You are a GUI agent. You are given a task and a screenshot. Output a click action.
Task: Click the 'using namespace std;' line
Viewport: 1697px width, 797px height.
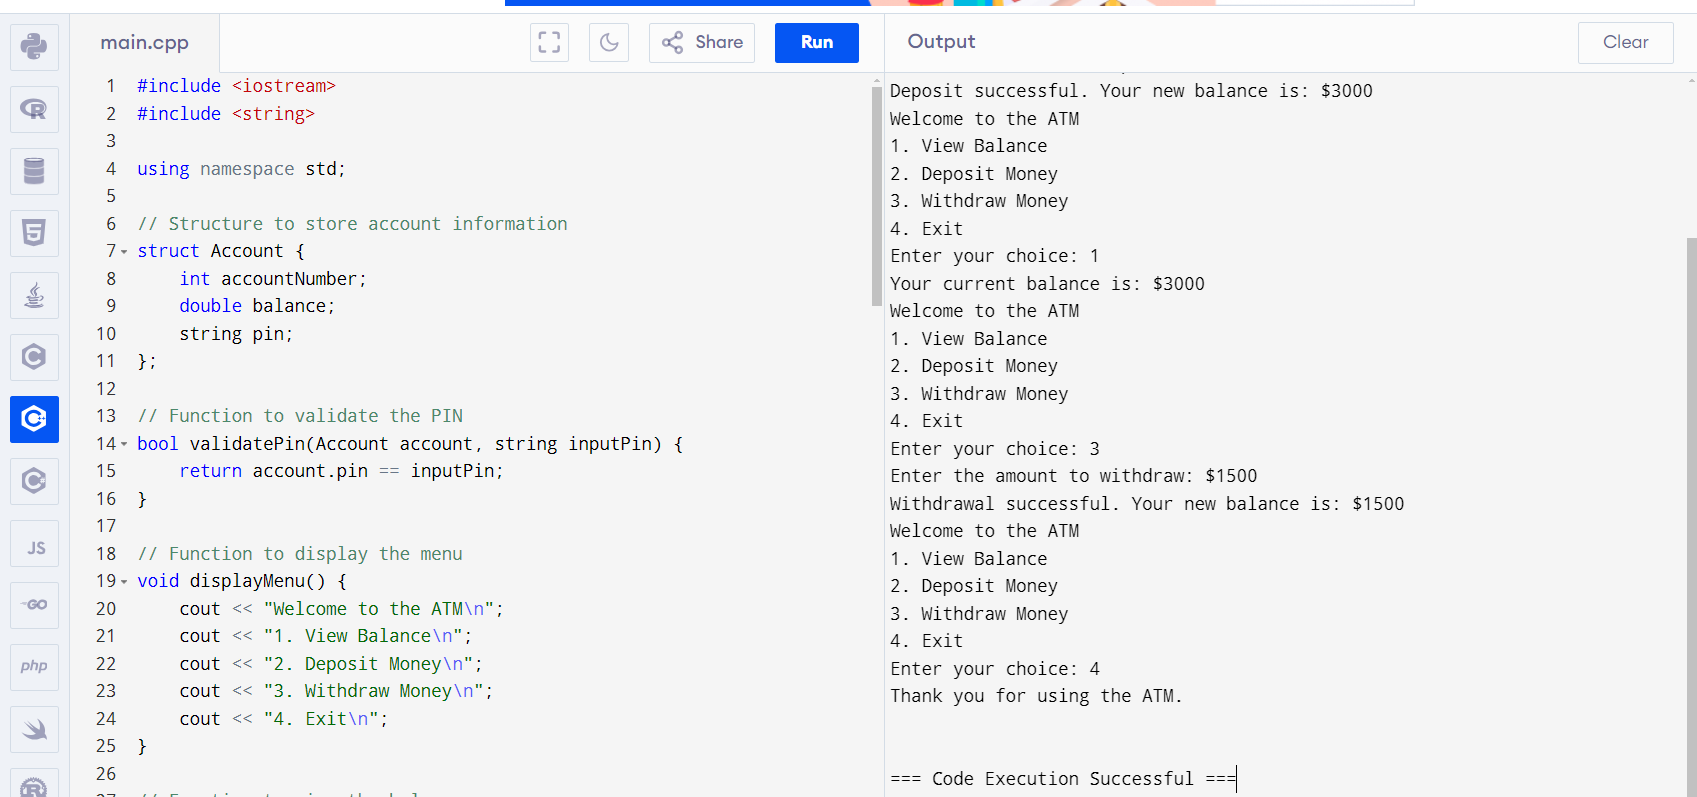point(241,169)
